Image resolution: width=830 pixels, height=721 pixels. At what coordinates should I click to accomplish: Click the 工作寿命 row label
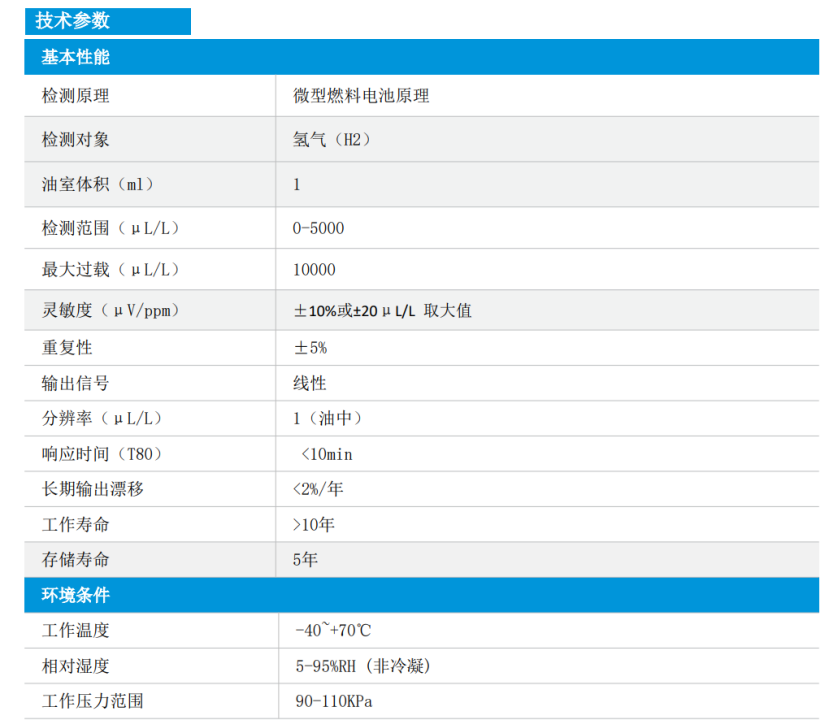pos(76,525)
